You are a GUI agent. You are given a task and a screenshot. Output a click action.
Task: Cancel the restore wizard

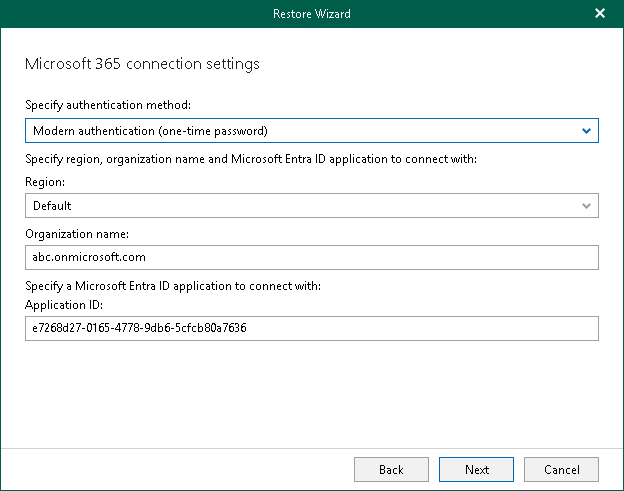click(x=561, y=469)
